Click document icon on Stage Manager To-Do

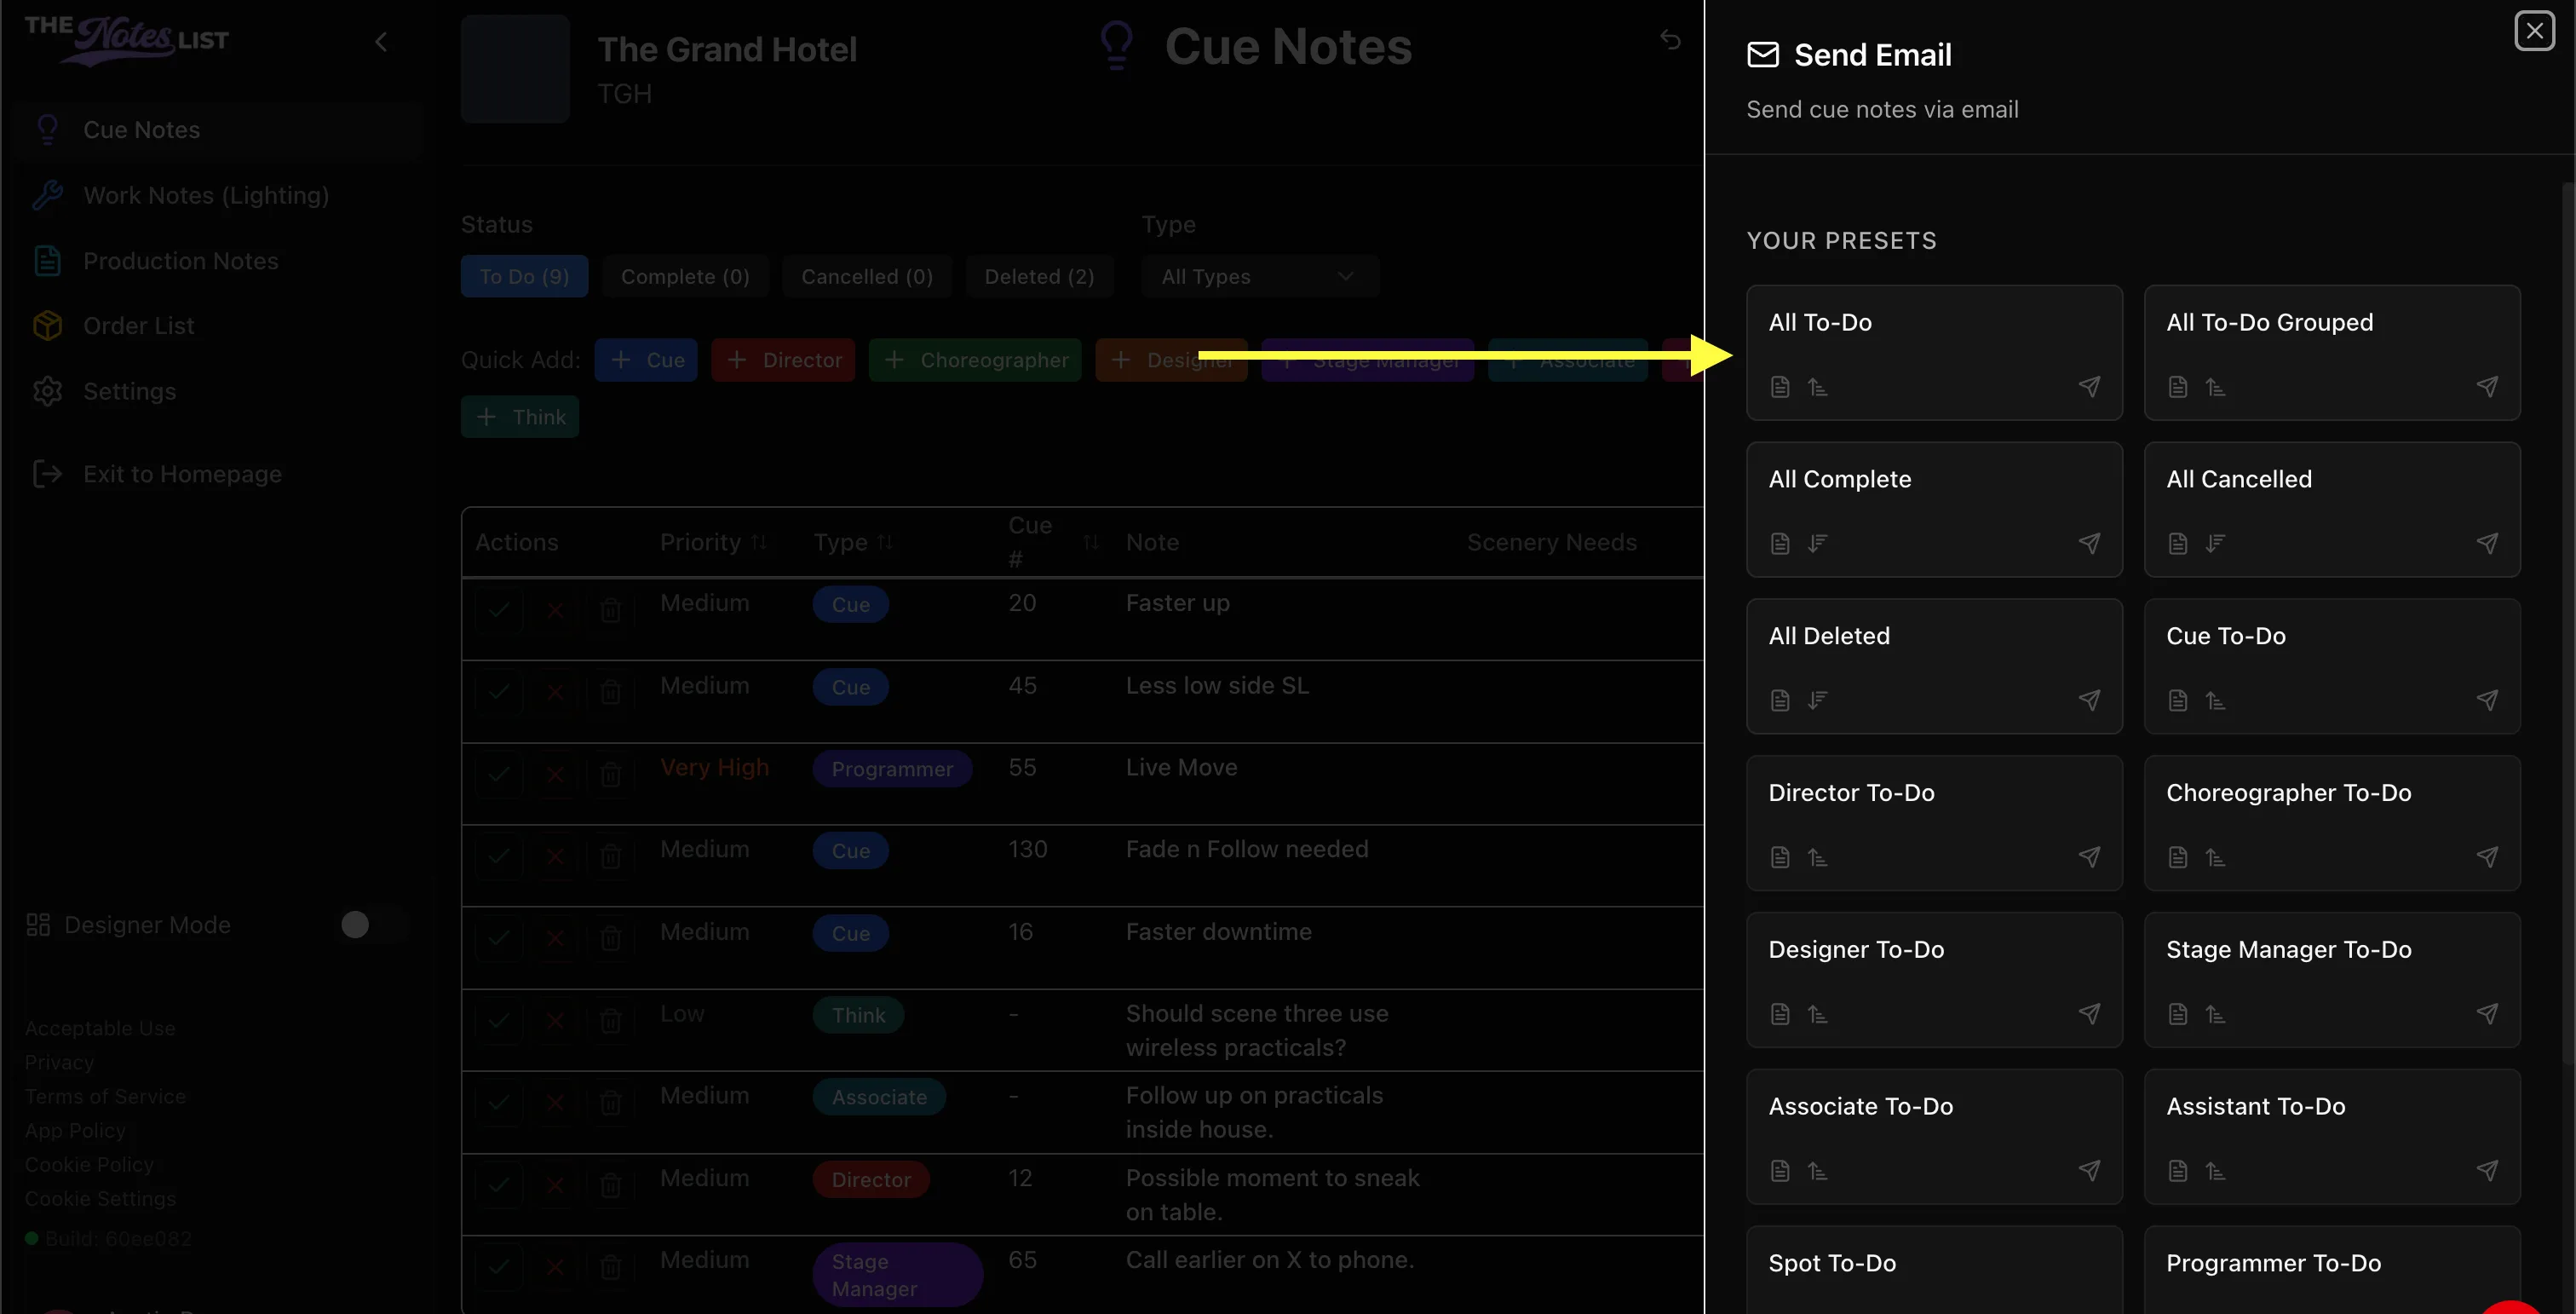[2178, 1015]
